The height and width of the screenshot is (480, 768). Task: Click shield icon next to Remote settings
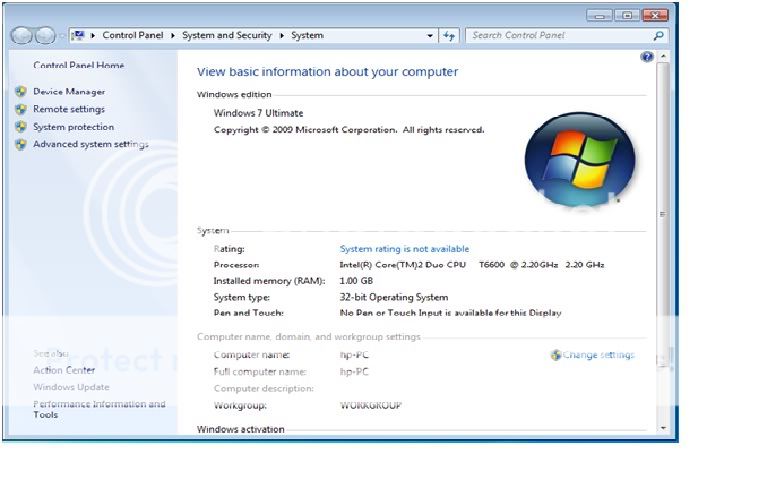pos(21,109)
